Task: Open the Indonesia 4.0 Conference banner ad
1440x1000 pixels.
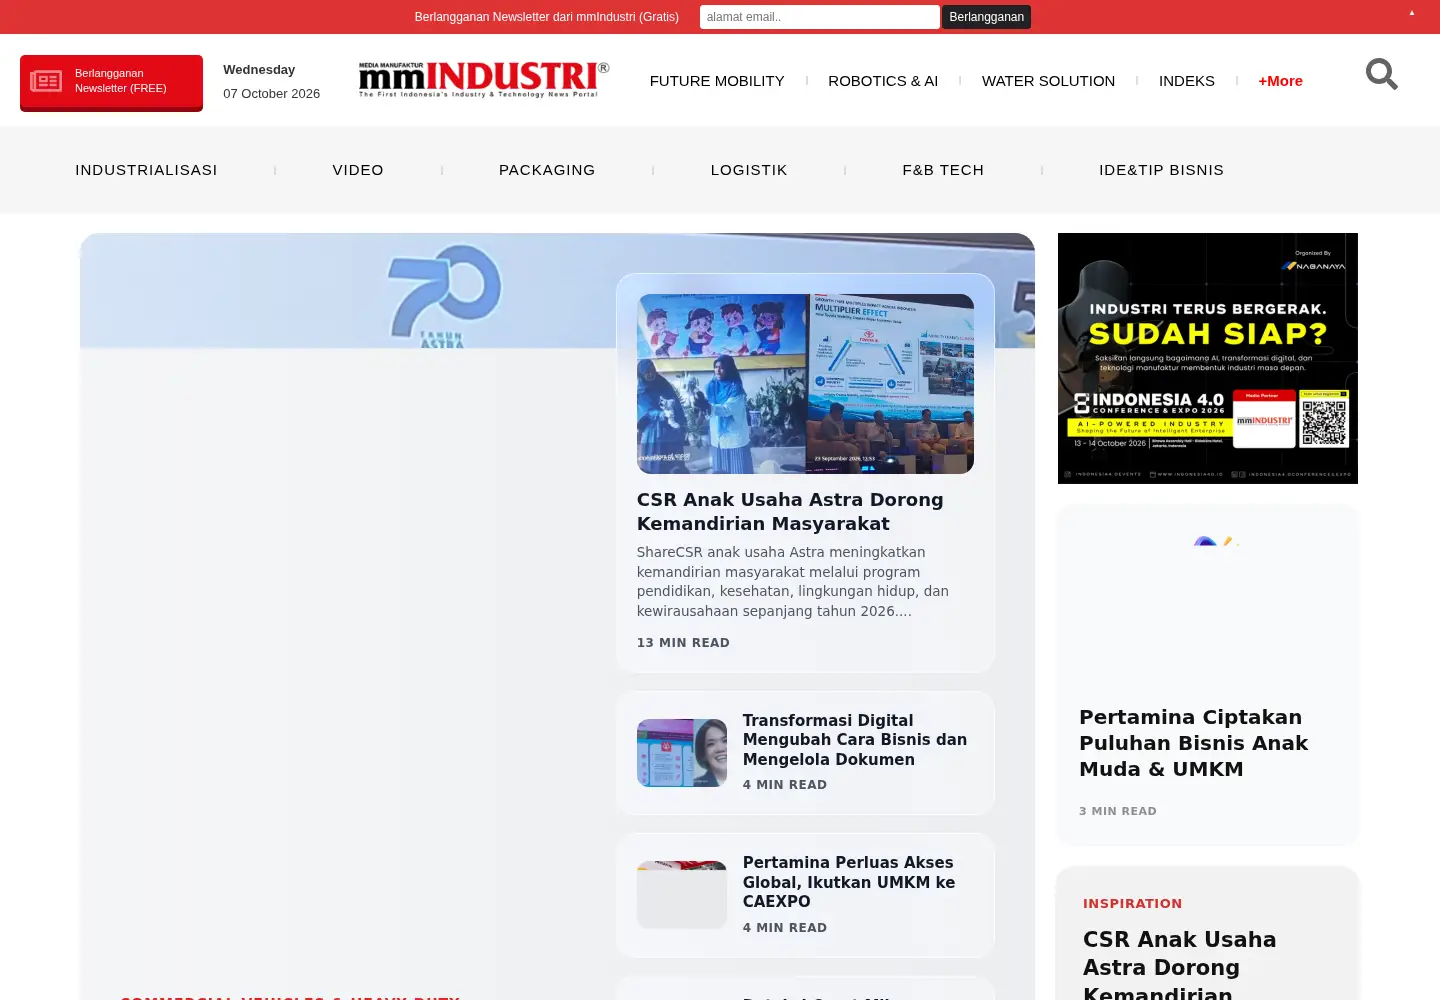Action: click(x=1208, y=358)
